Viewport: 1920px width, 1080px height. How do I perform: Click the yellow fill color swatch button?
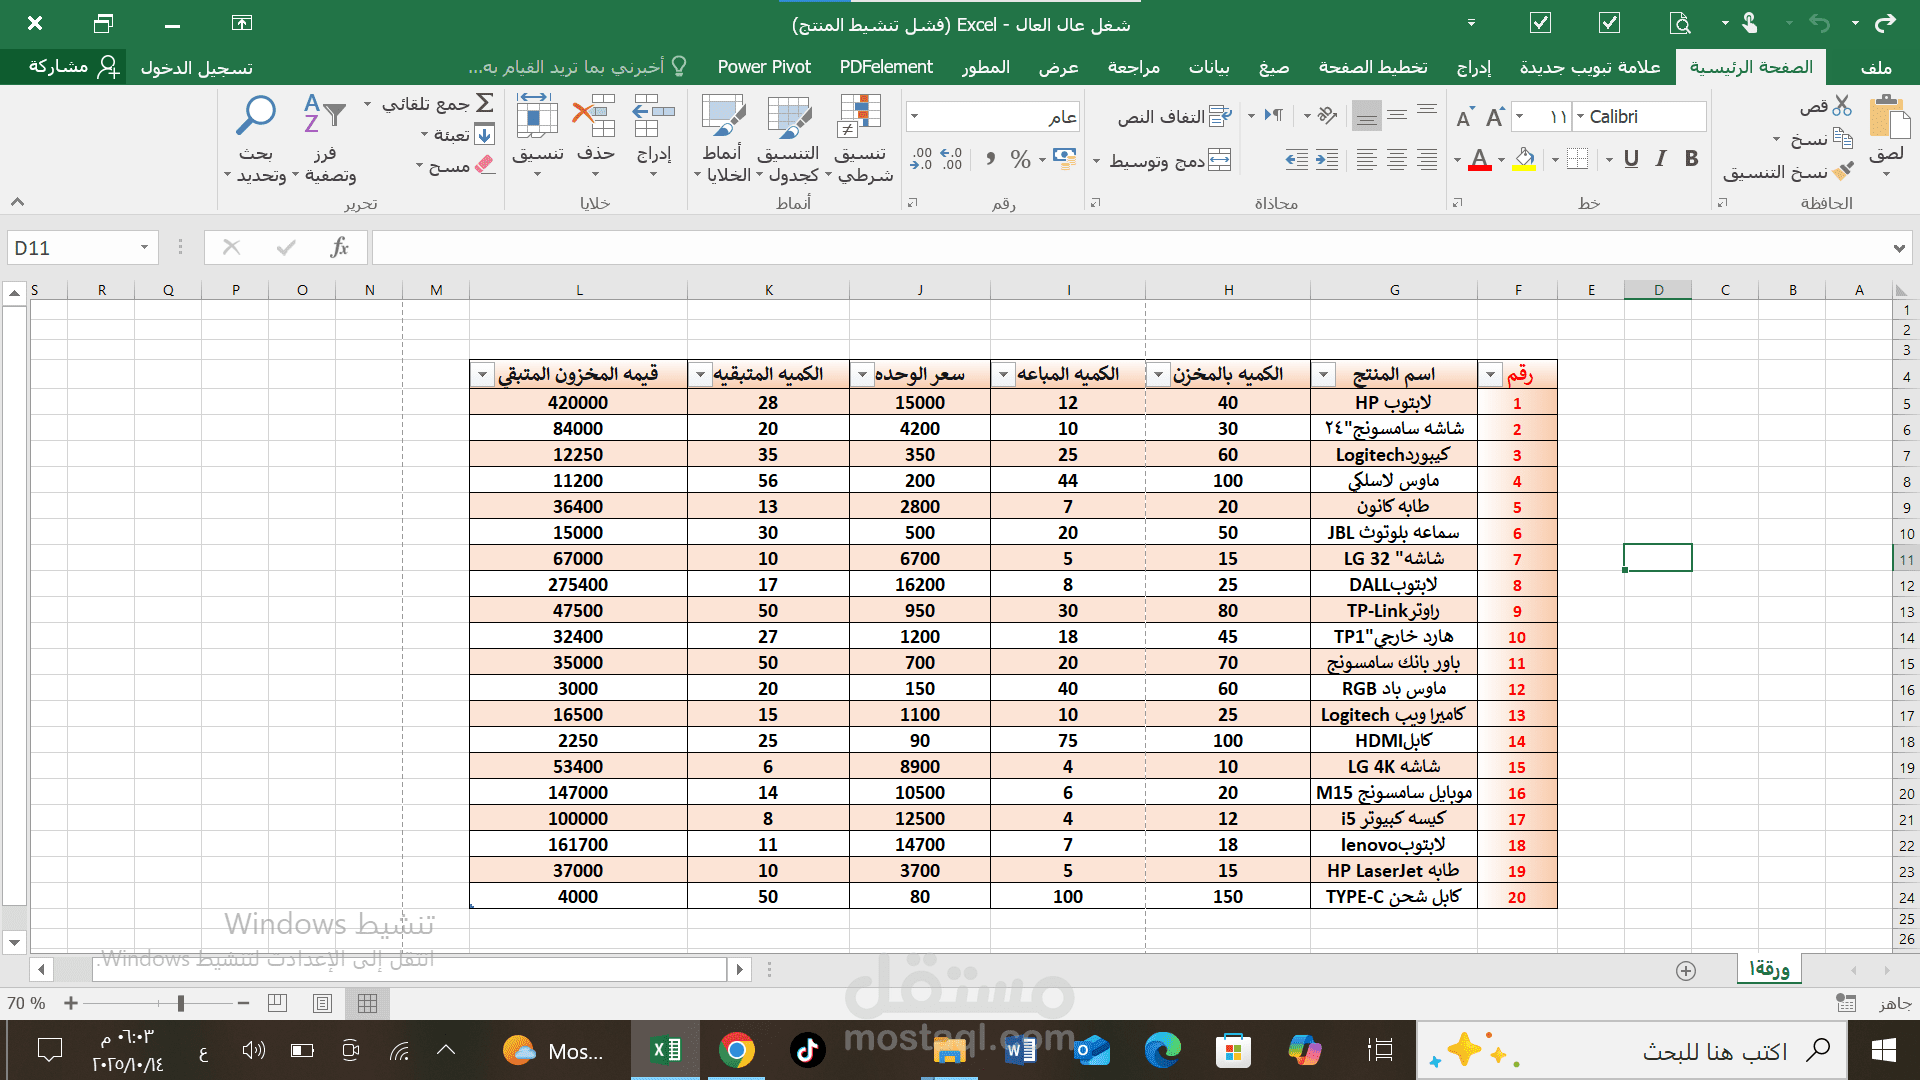[x=1523, y=159]
